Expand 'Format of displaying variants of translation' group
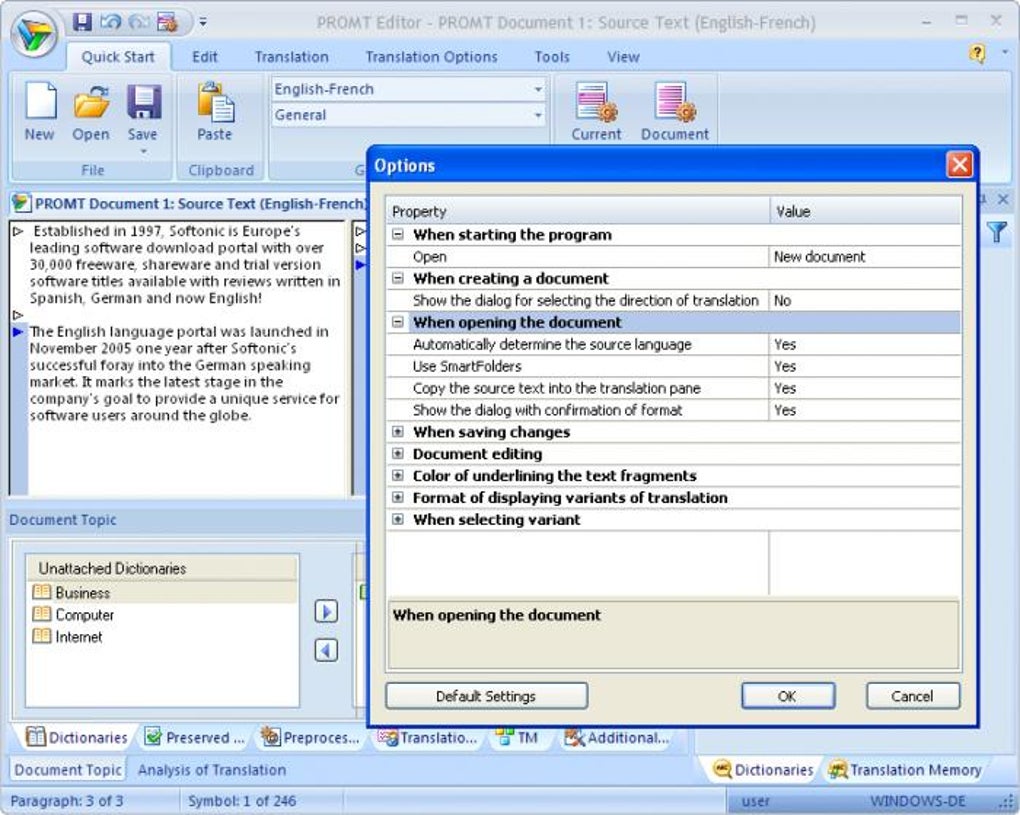Viewport: 1020px width, 815px height. click(x=398, y=498)
